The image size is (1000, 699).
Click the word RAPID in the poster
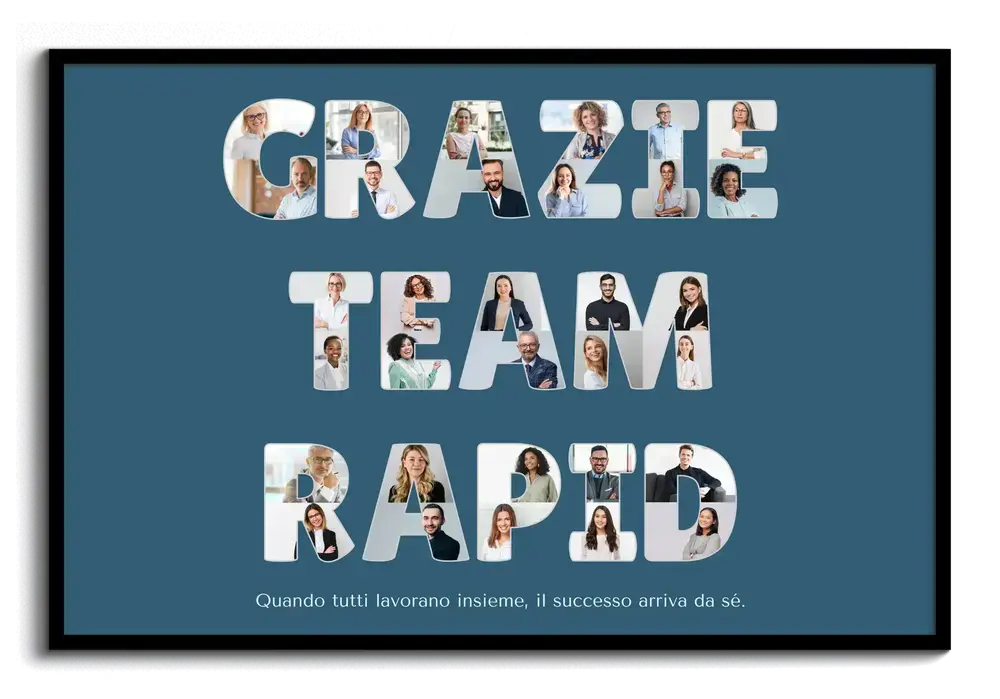click(501, 503)
